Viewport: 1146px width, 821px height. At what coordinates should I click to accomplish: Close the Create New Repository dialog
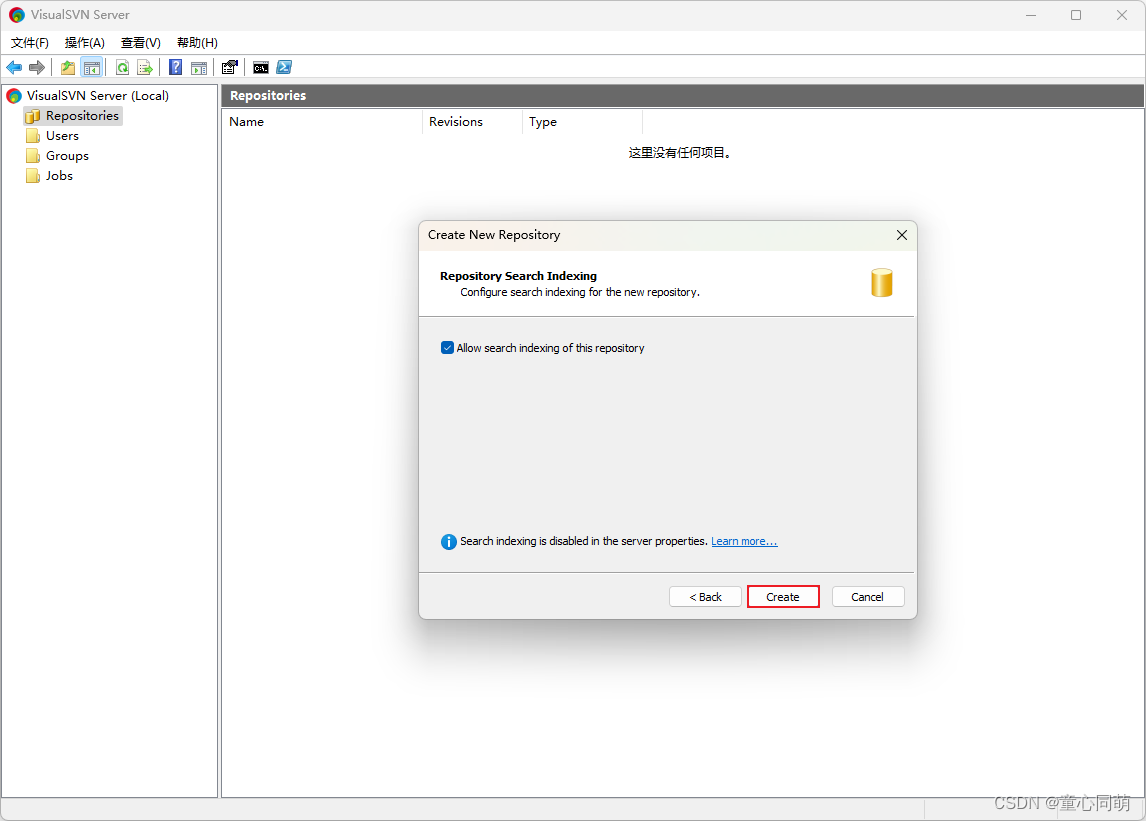(x=902, y=235)
